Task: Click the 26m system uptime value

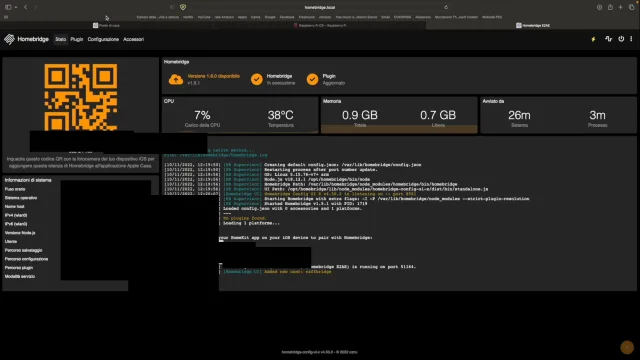Action: [x=519, y=115]
